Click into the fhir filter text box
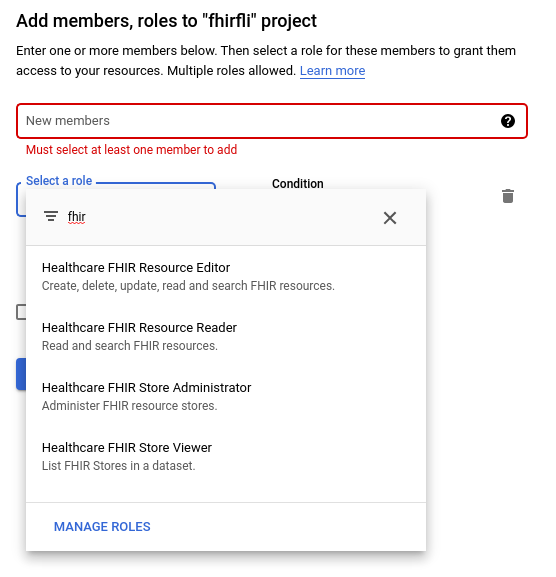 tap(221, 217)
